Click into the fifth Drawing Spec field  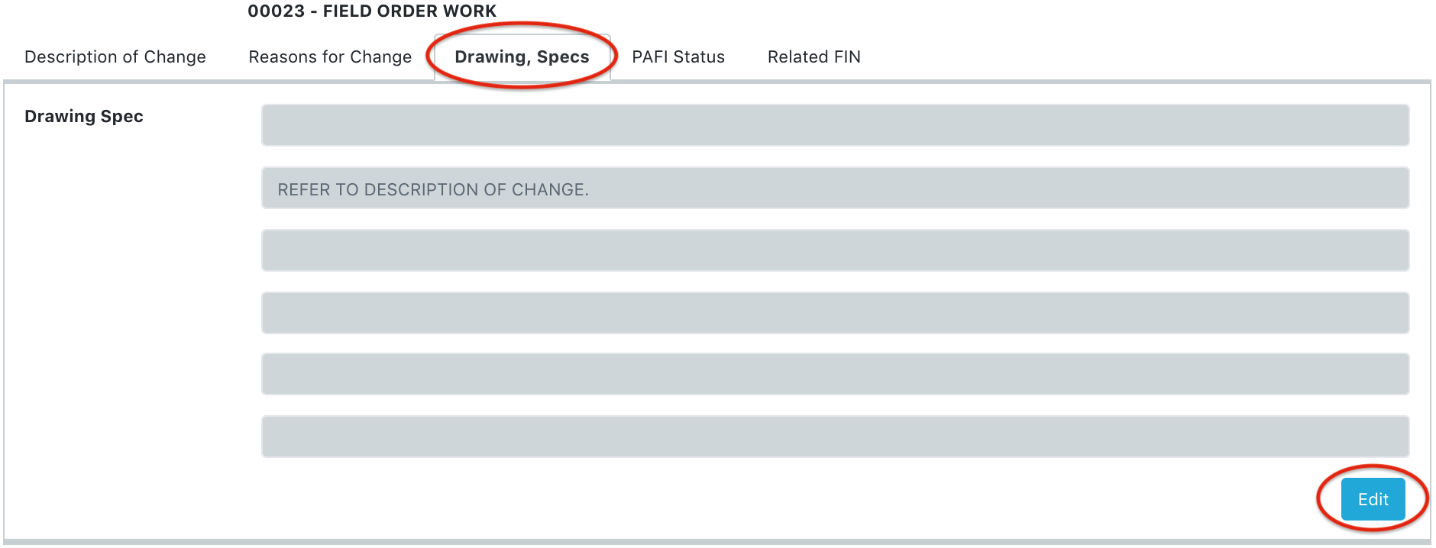[x=835, y=374]
